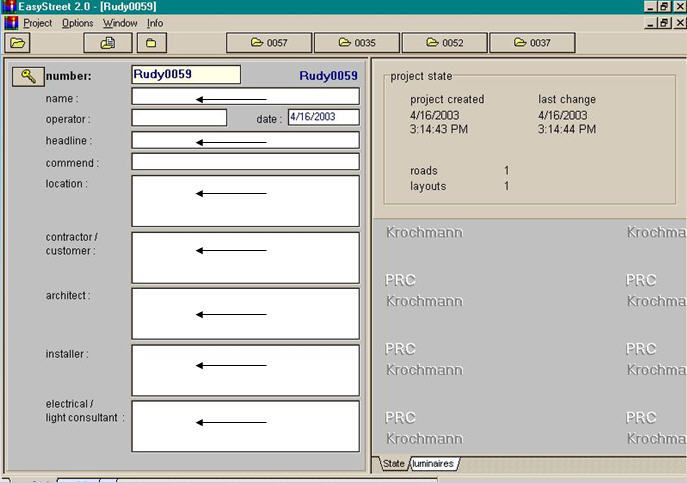Open project with the folder icon button
The height and width of the screenshot is (483, 687).
[x=18, y=43]
